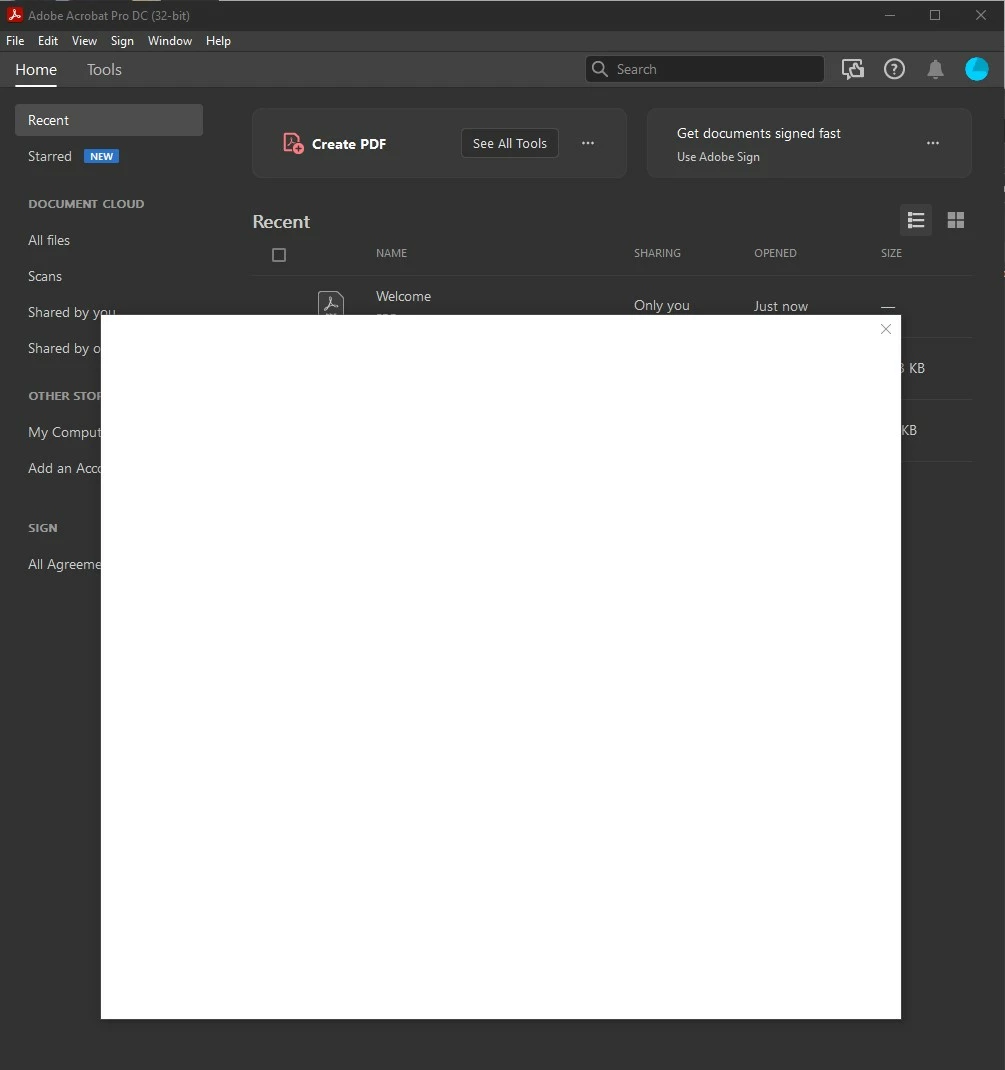Click in the Search input field
The image size is (1005, 1070).
[705, 69]
